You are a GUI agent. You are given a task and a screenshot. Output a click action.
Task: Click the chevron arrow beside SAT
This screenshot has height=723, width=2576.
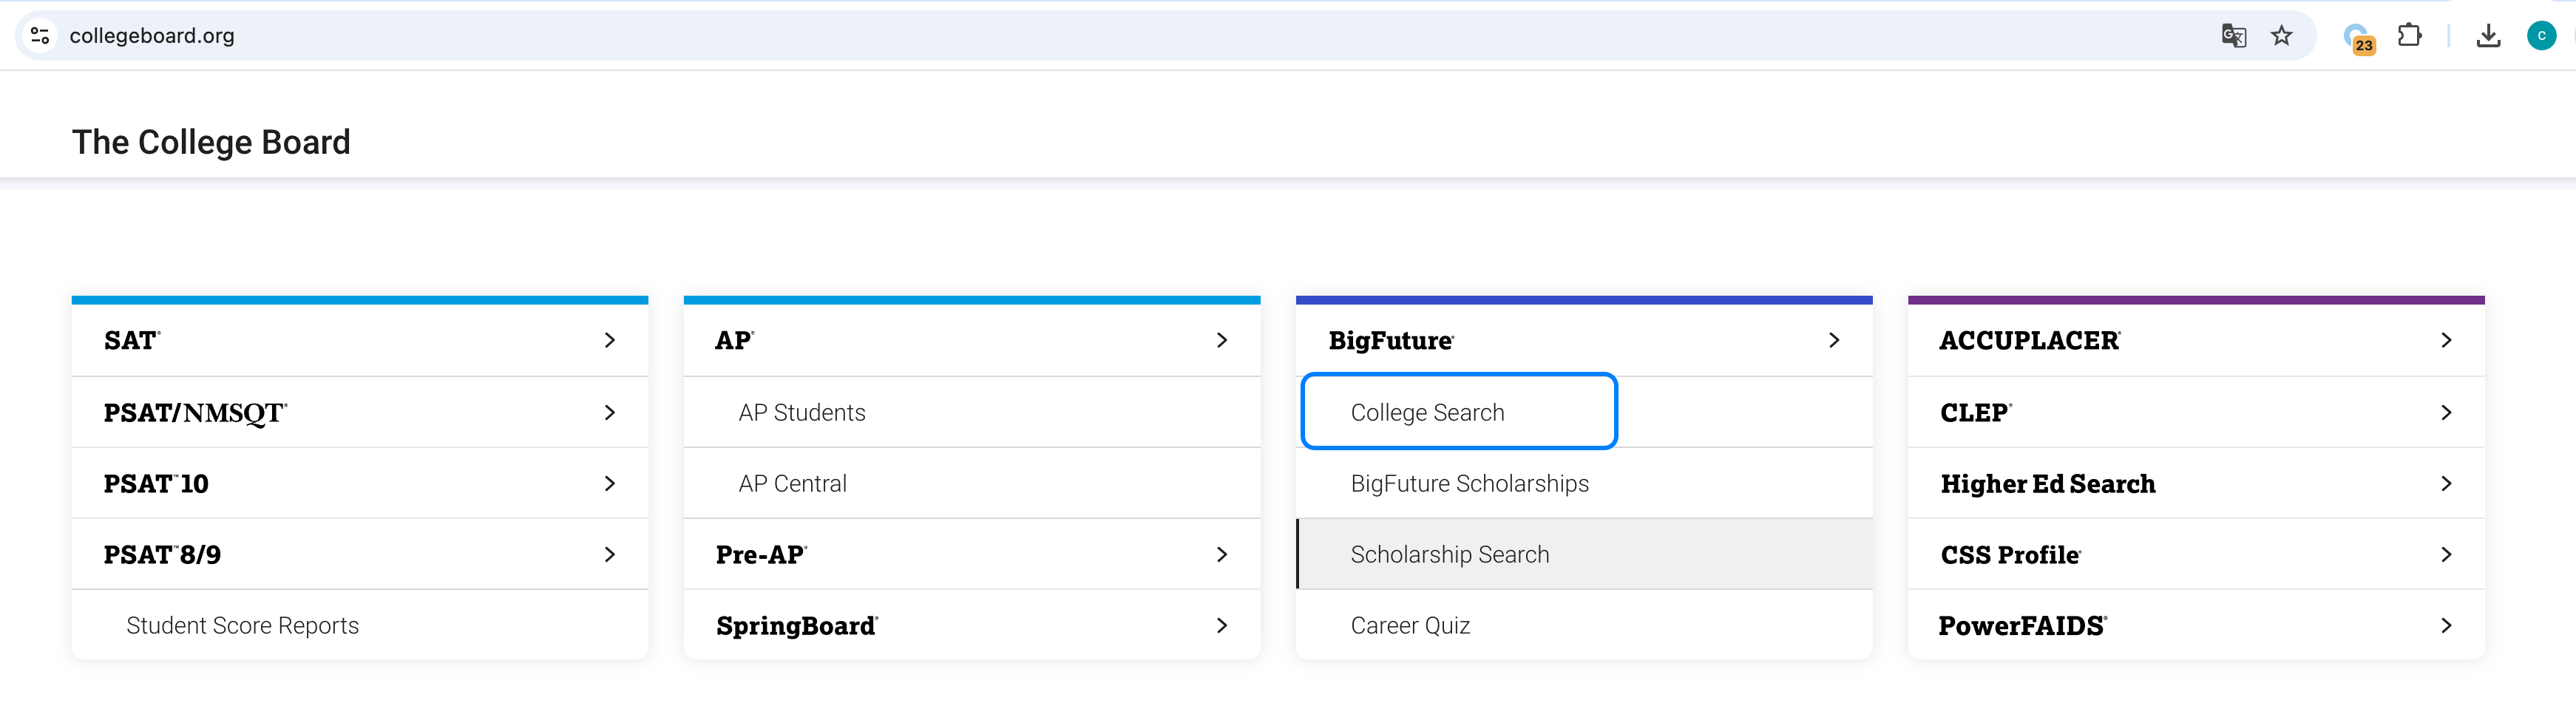(610, 340)
